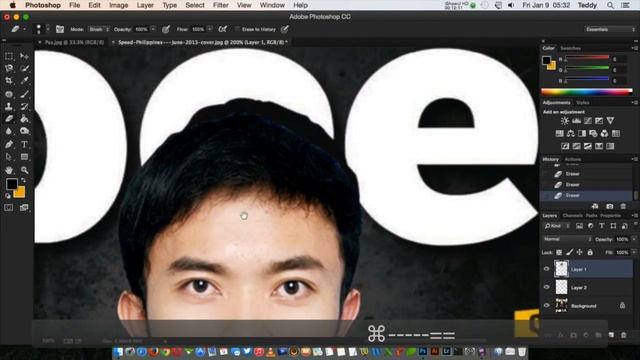Swap foreground and background colors
Image resolution: width=640 pixels, height=360 pixels.
click(23, 180)
